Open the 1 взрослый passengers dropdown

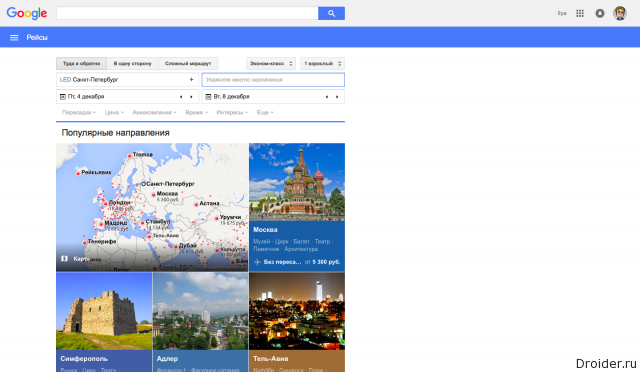pyautogui.click(x=322, y=64)
